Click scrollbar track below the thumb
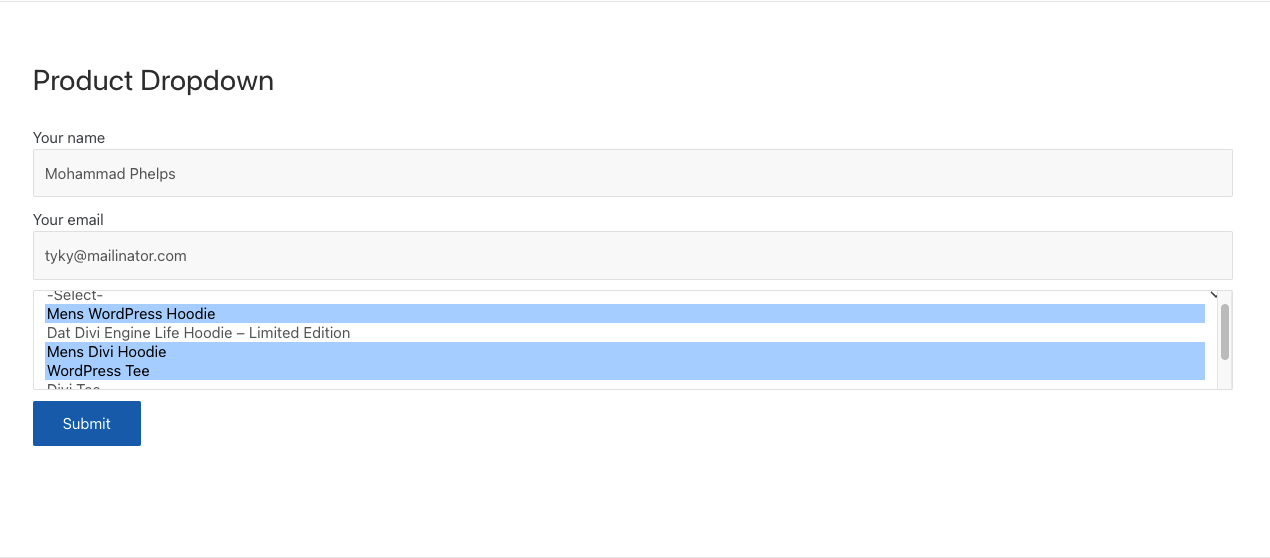The height and width of the screenshot is (558, 1270). tap(1224, 374)
